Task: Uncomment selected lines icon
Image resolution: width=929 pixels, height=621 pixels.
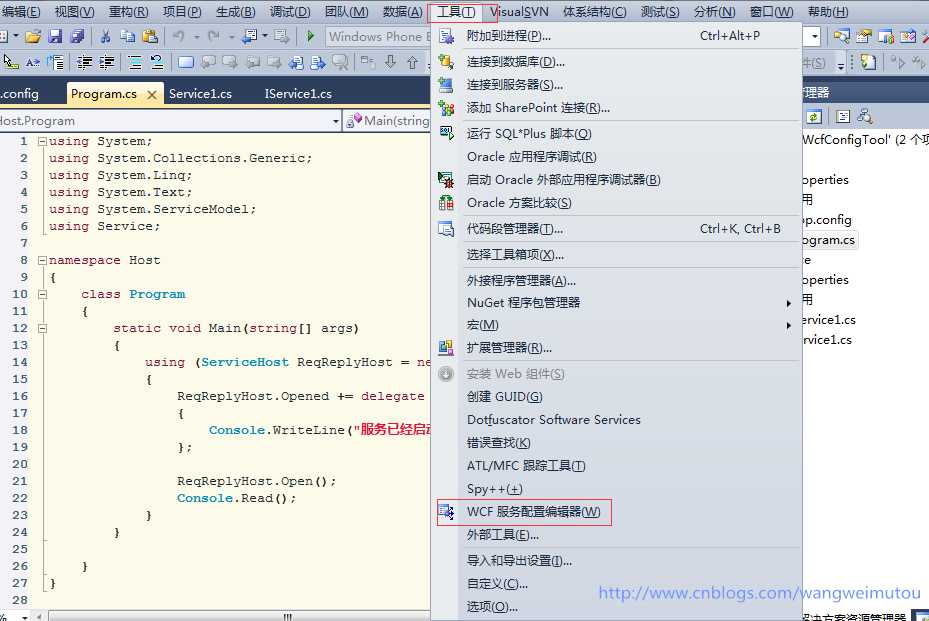Action: [x=157, y=62]
